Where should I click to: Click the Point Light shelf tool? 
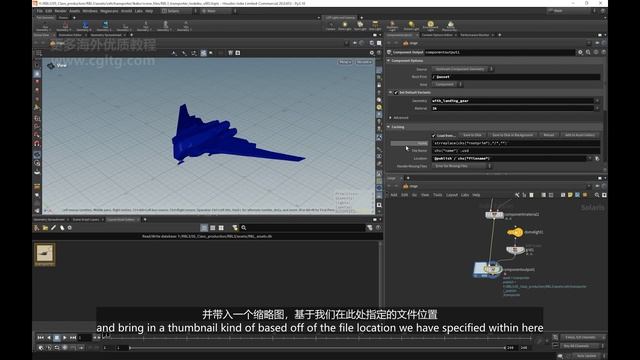click(x=345, y=26)
